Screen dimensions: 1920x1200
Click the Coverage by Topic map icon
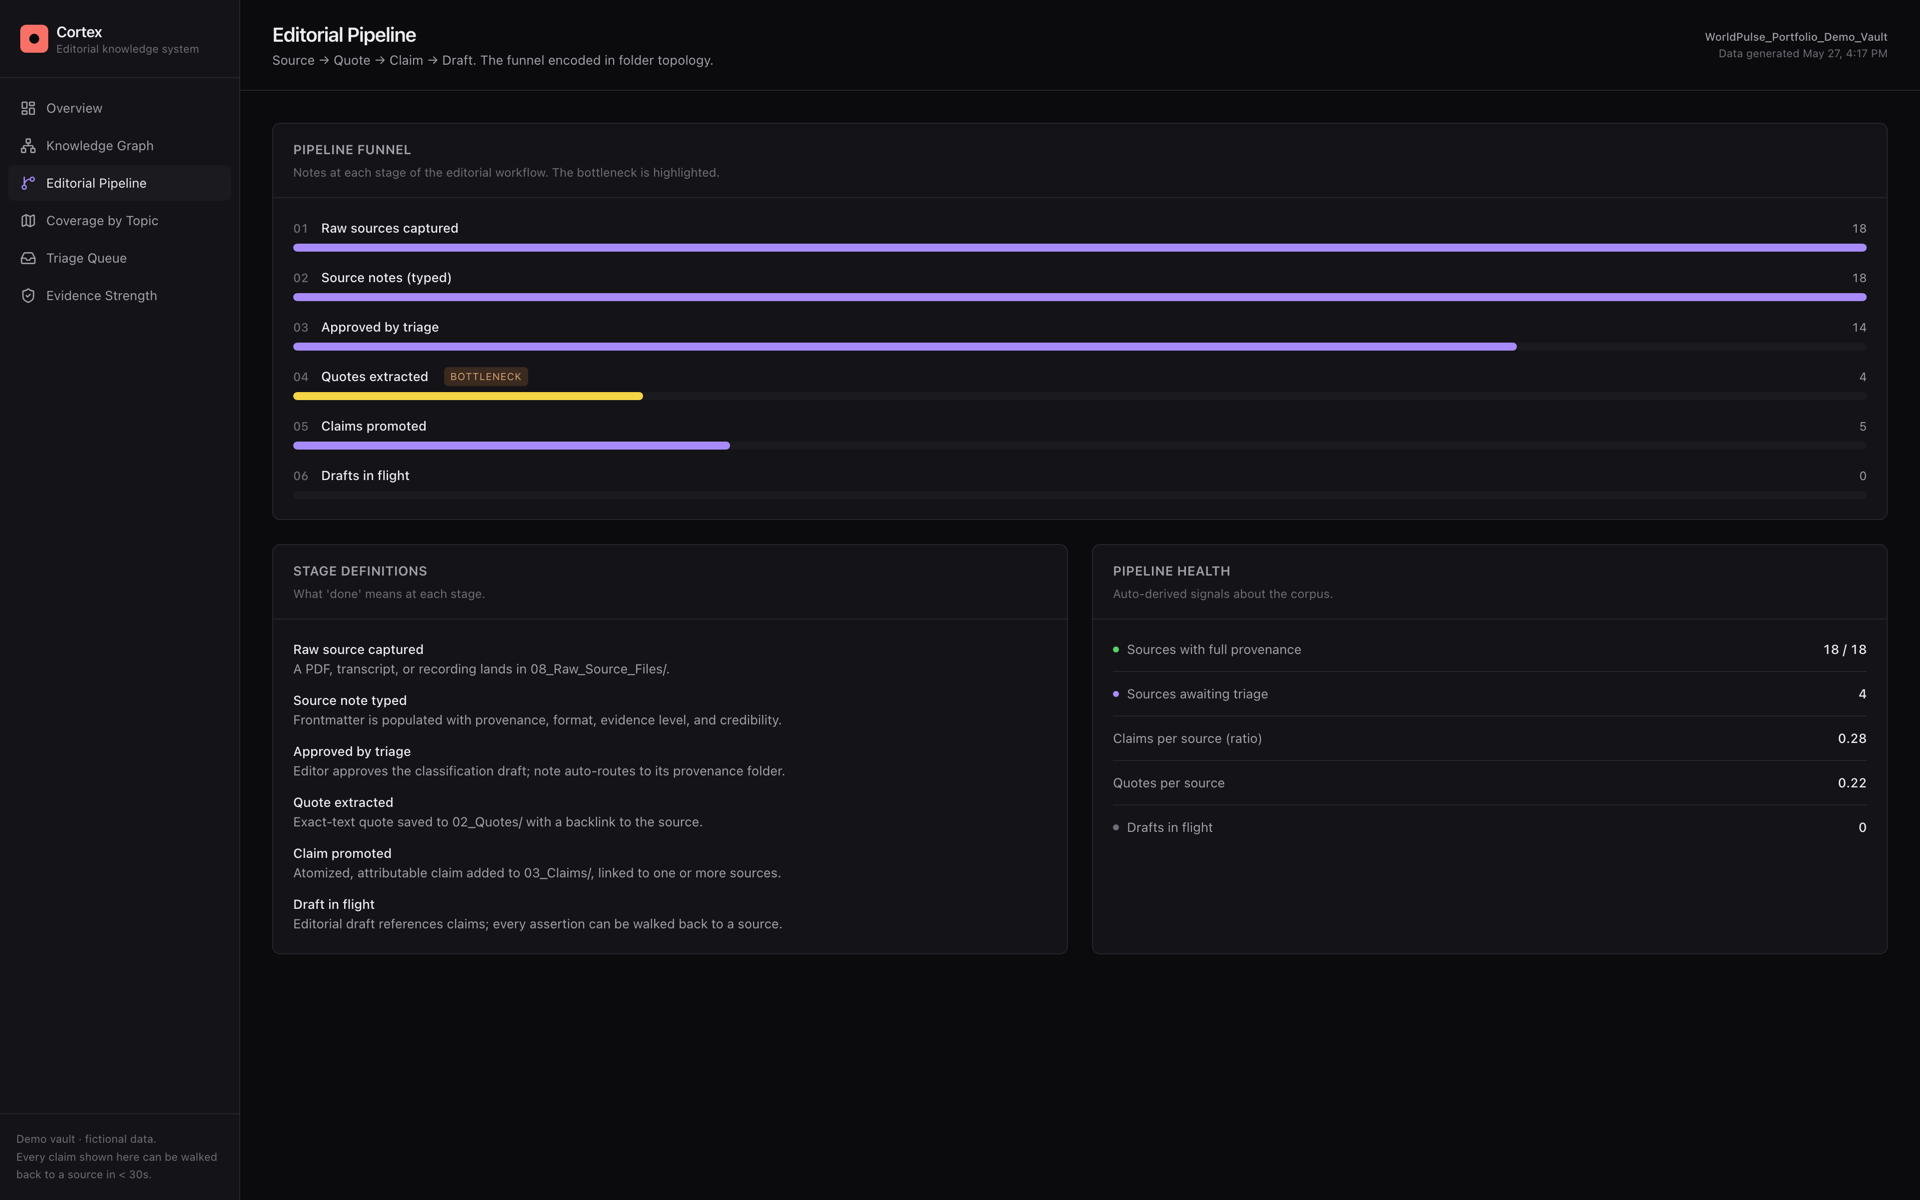28,221
